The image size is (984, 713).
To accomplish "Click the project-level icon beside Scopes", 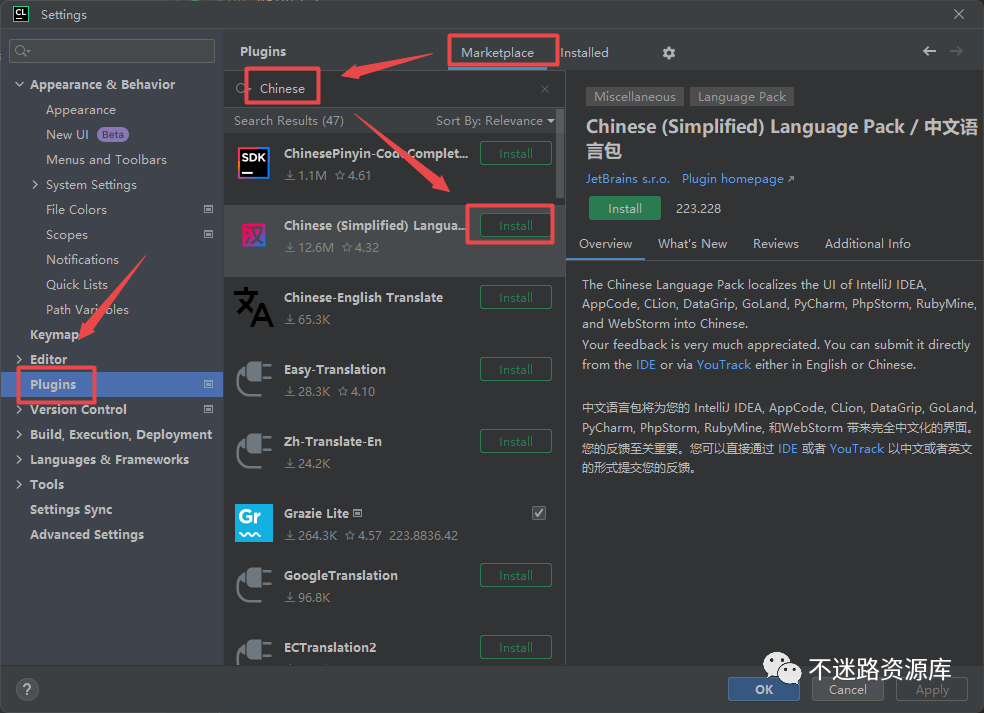I will (208, 234).
